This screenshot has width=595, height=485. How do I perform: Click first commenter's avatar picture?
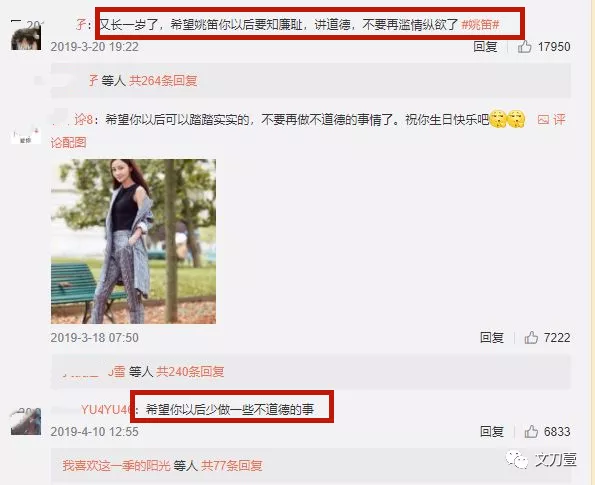[x=26, y=38]
